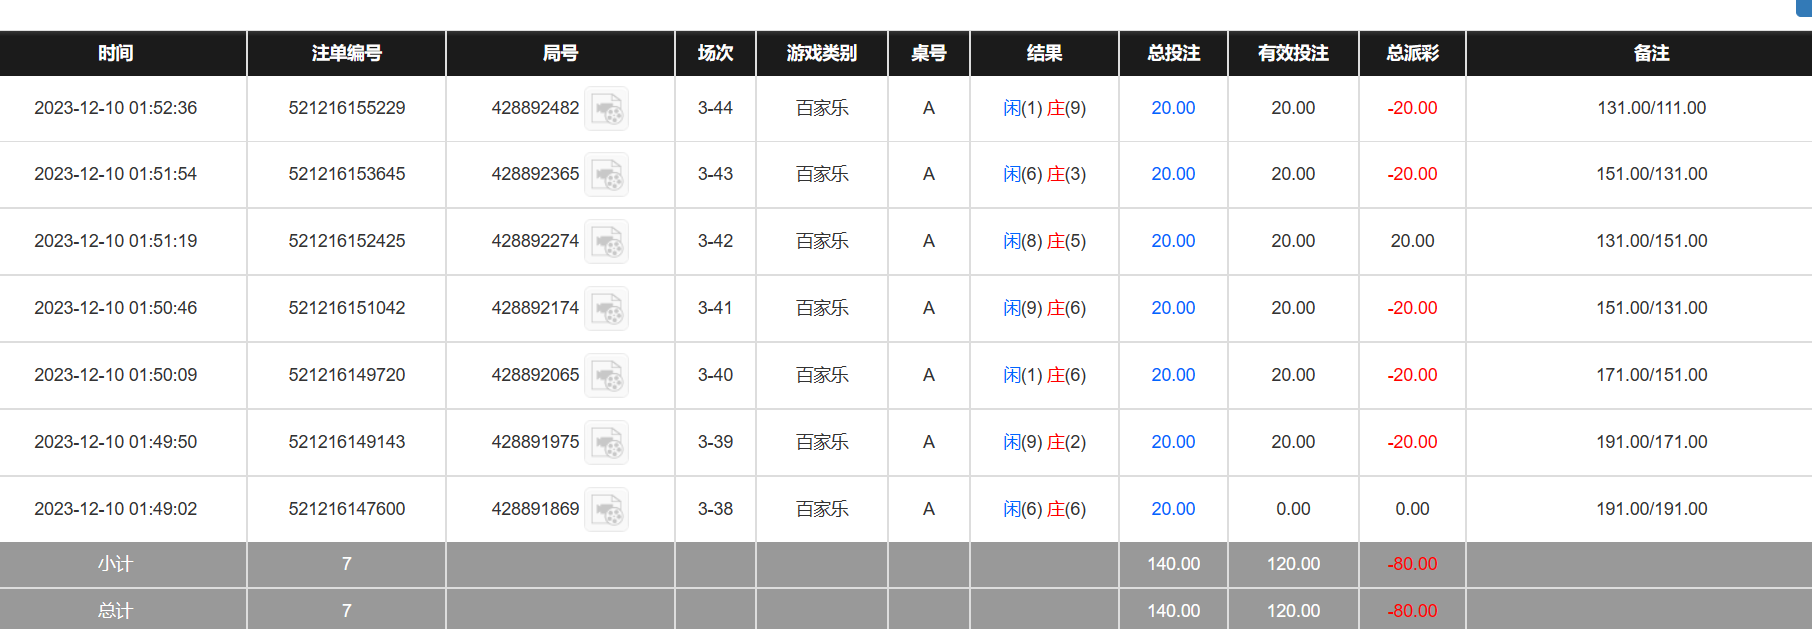Open video replay icon for round 428892365
Screen dimensions: 1812x629
[606, 174]
